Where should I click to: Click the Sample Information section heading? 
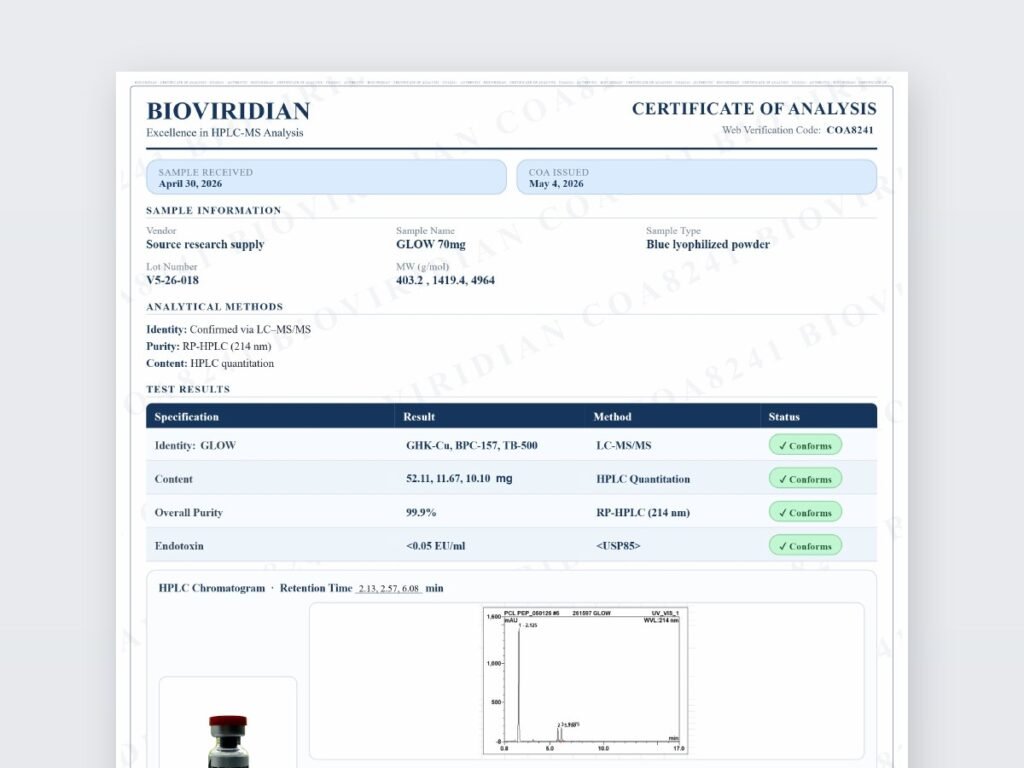point(214,210)
